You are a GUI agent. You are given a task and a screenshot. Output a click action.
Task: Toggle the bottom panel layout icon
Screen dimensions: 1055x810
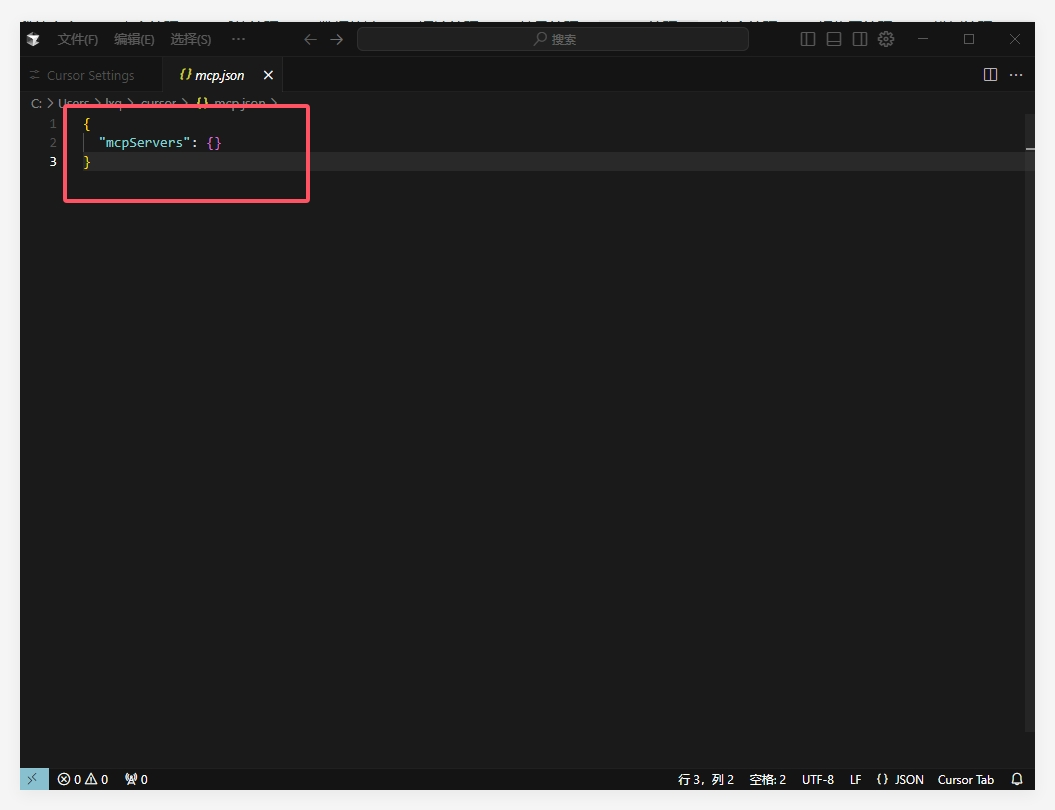click(834, 39)
